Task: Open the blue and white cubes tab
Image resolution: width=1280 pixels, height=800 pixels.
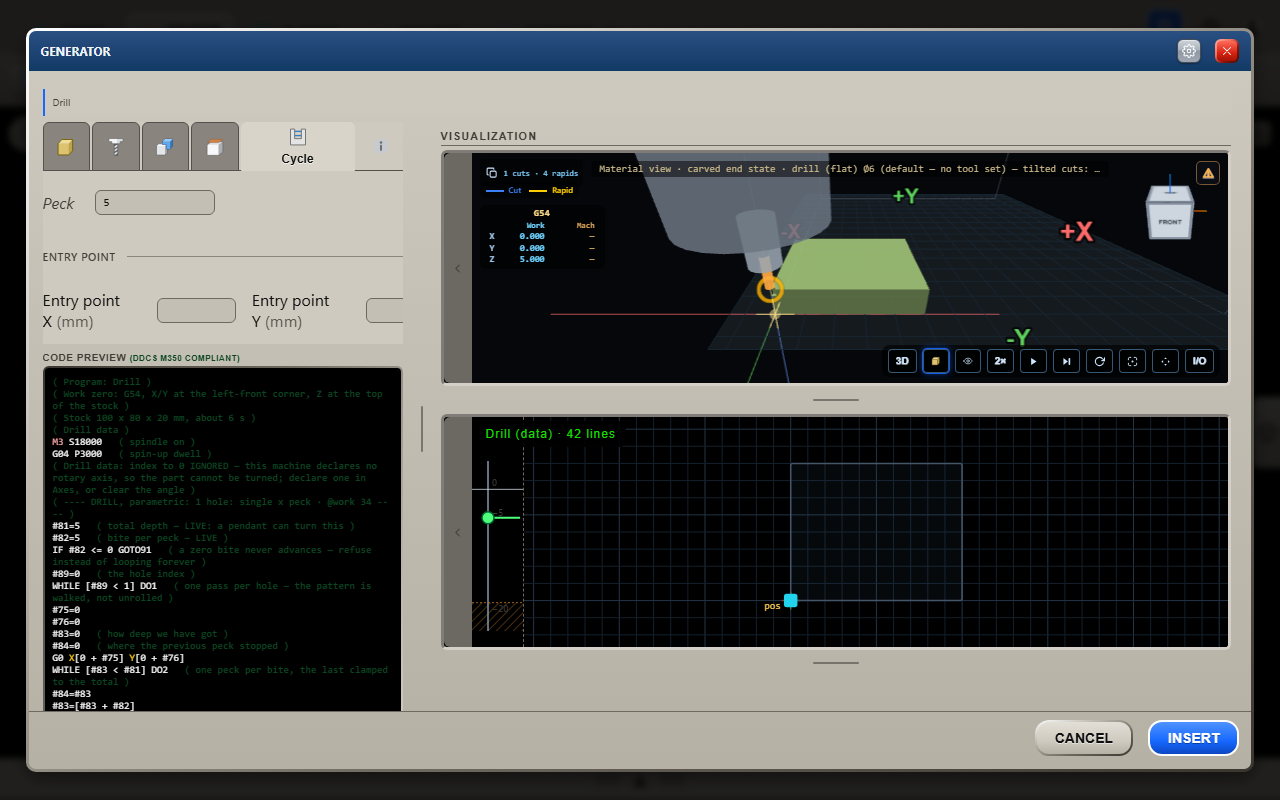Action: pos(165,147)
